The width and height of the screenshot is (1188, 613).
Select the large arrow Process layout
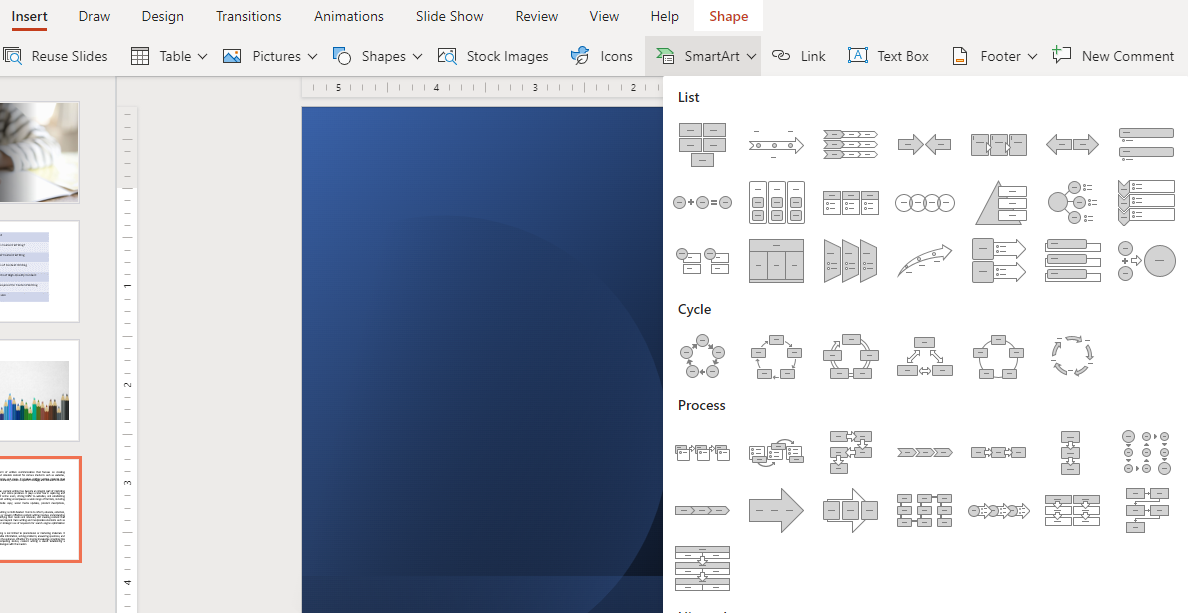tap(776, 510)
